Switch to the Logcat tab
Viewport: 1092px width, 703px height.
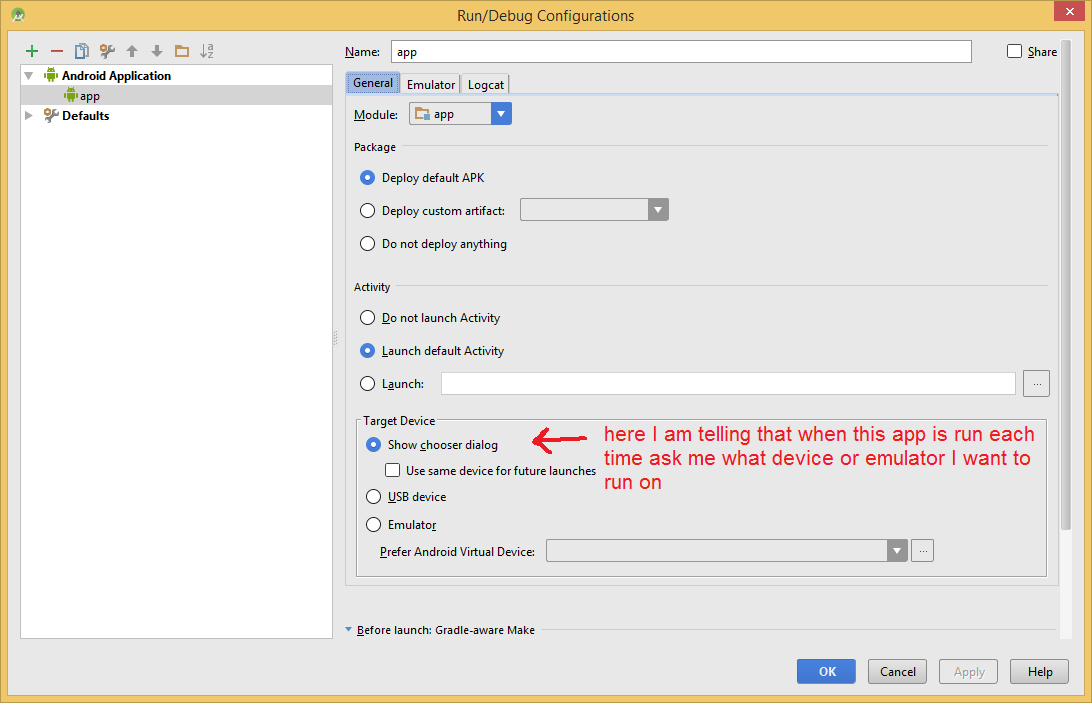pyautogui.click(x=486, y=85)
